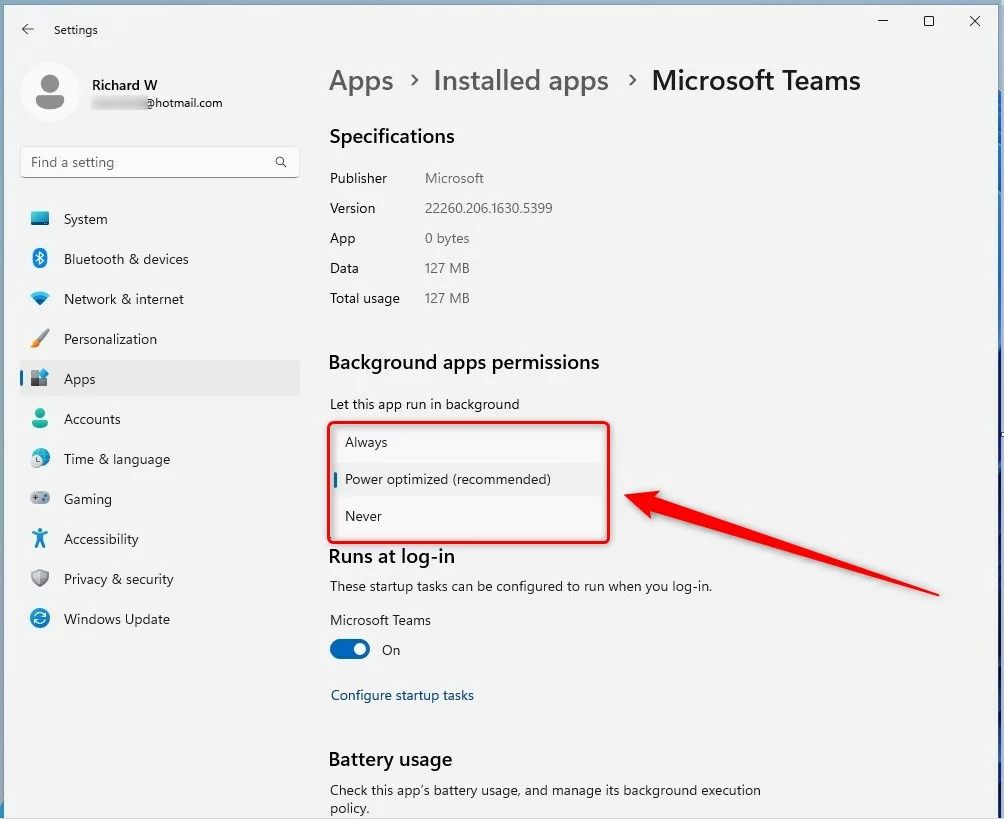Click the Gaming controller icon
The width and height of the screenshot is (1004, 819).
[x=40, y=499]
